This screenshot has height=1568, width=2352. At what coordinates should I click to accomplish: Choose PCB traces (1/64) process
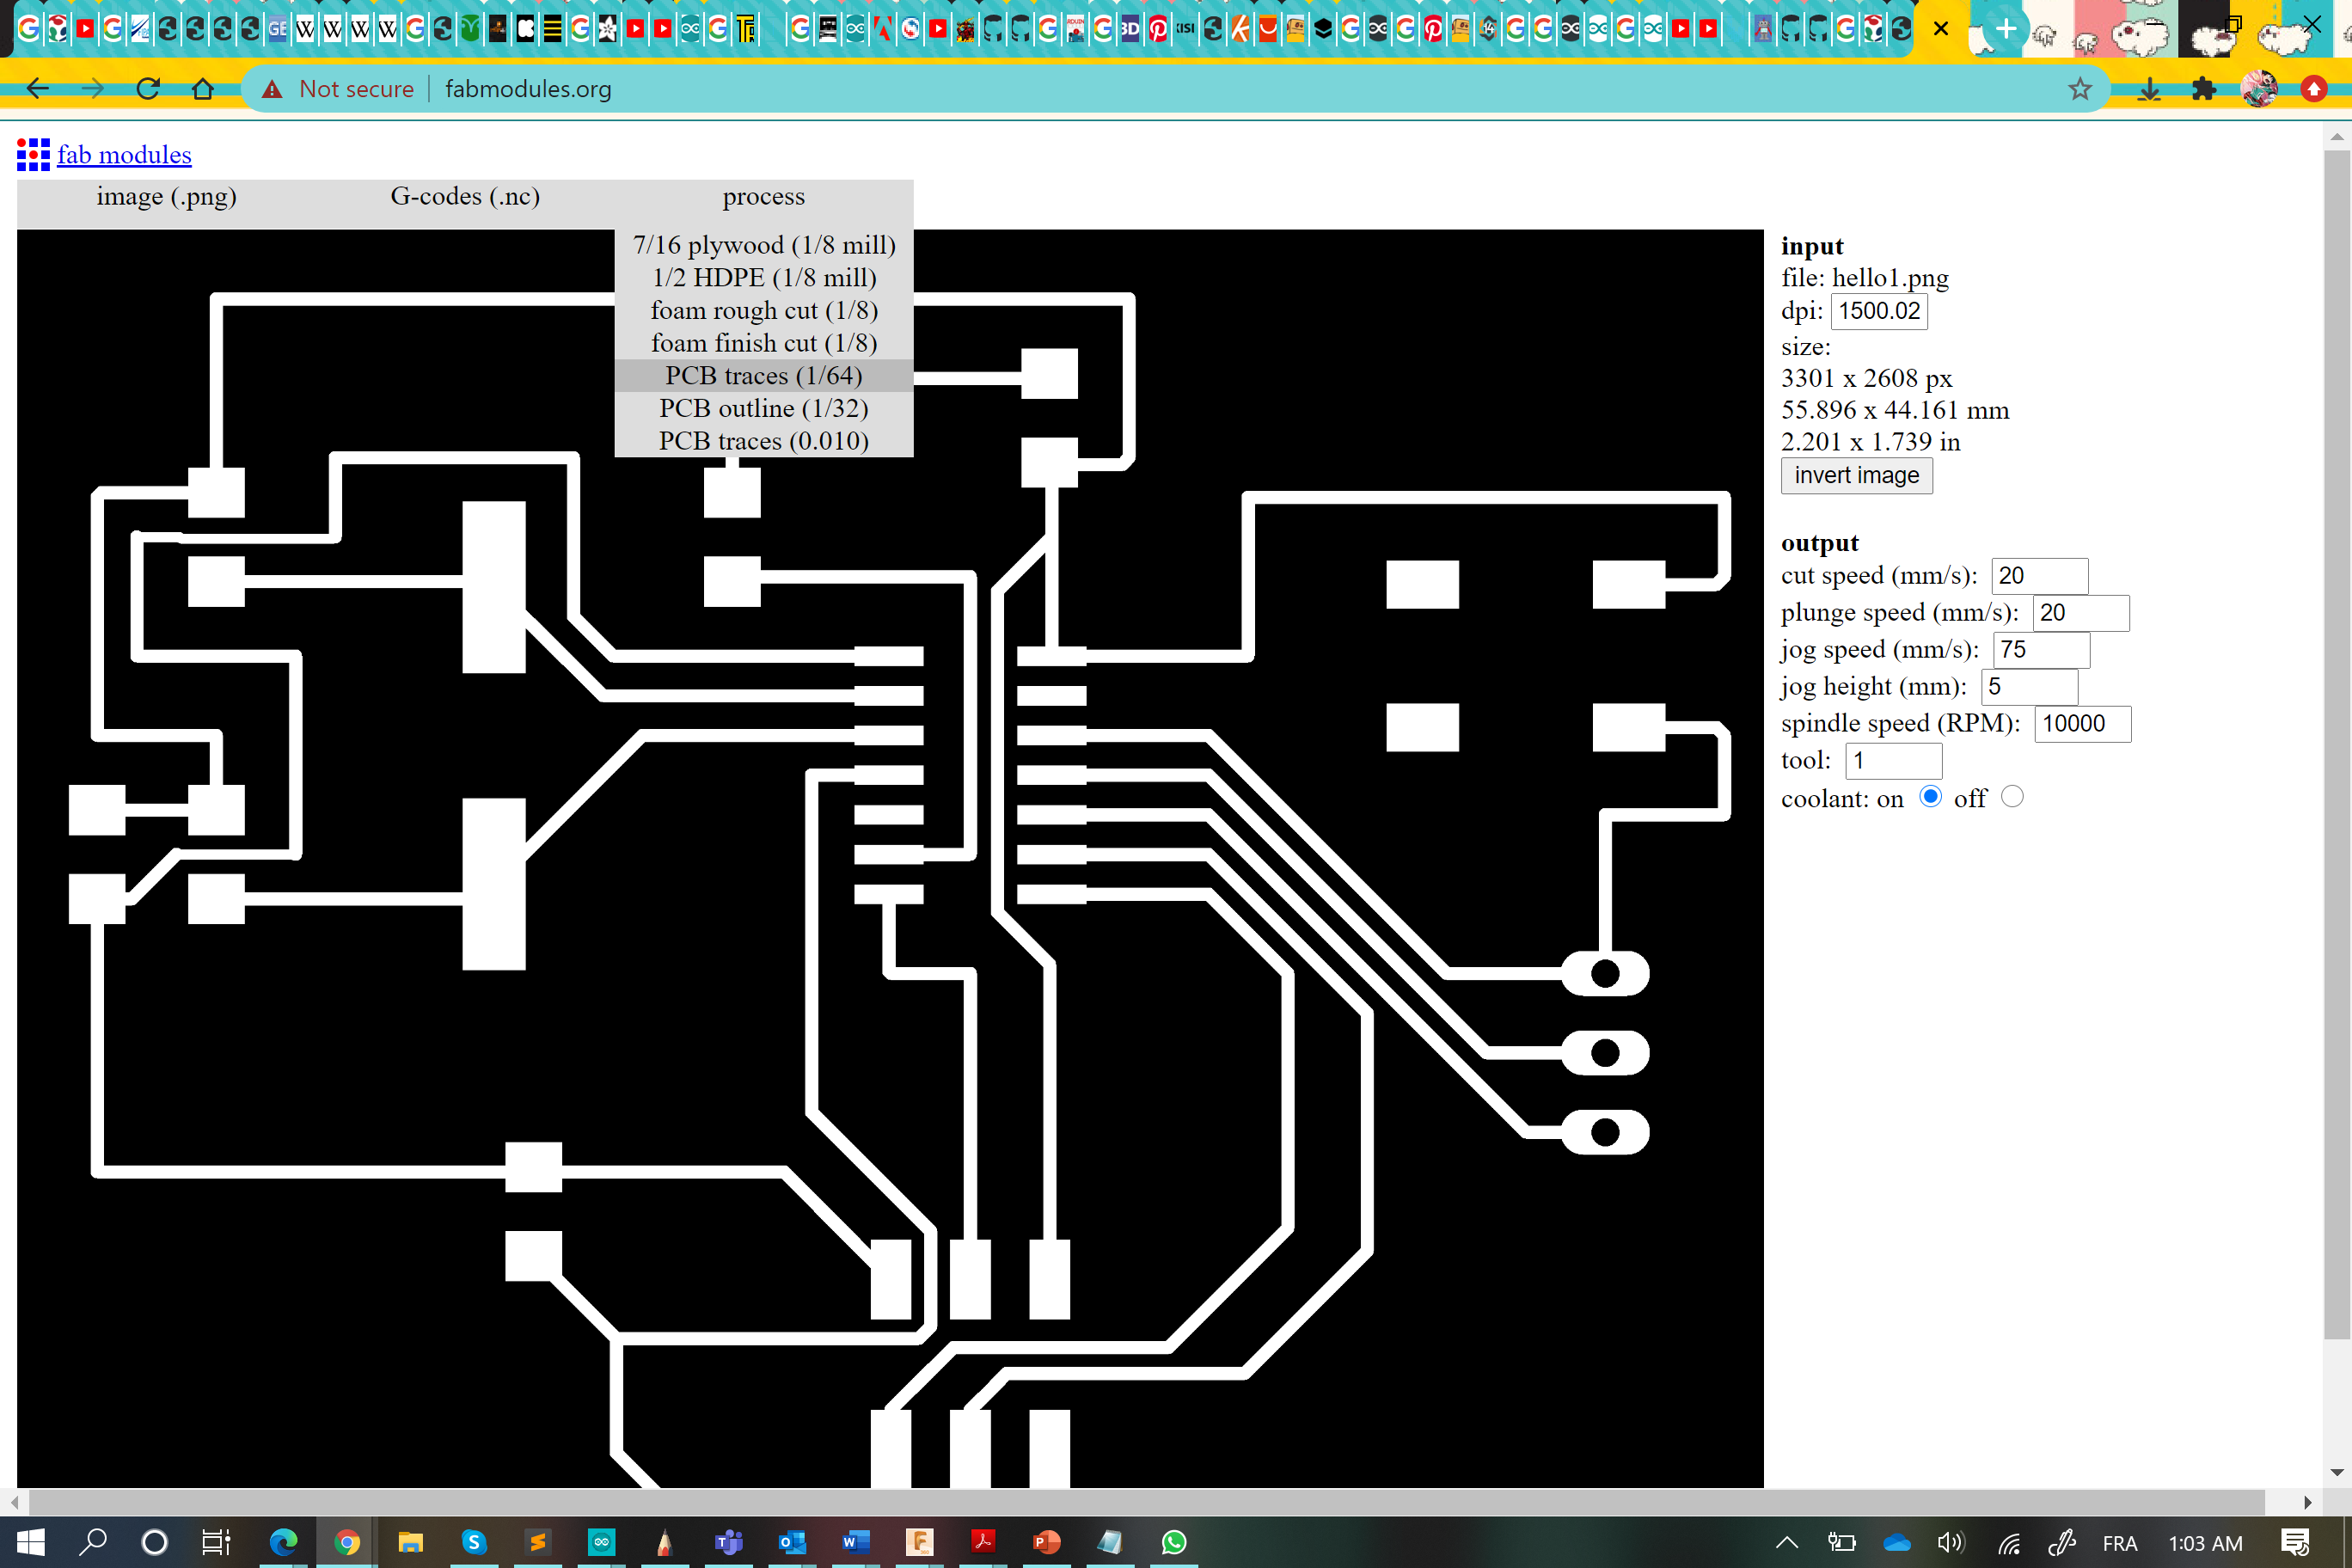[763, 376]
